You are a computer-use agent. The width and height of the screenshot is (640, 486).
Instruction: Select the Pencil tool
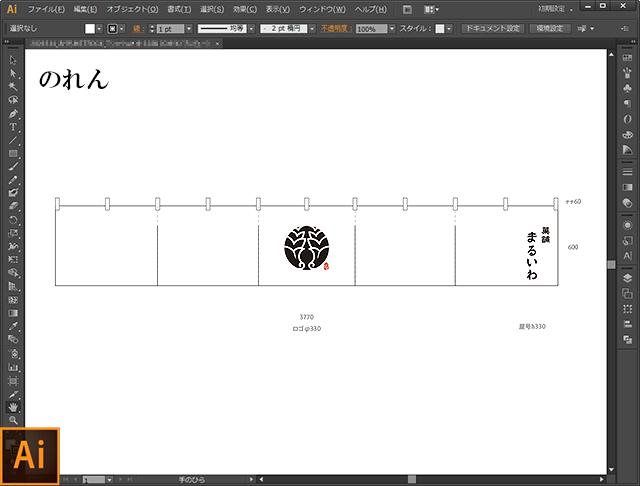click(13, 180)
